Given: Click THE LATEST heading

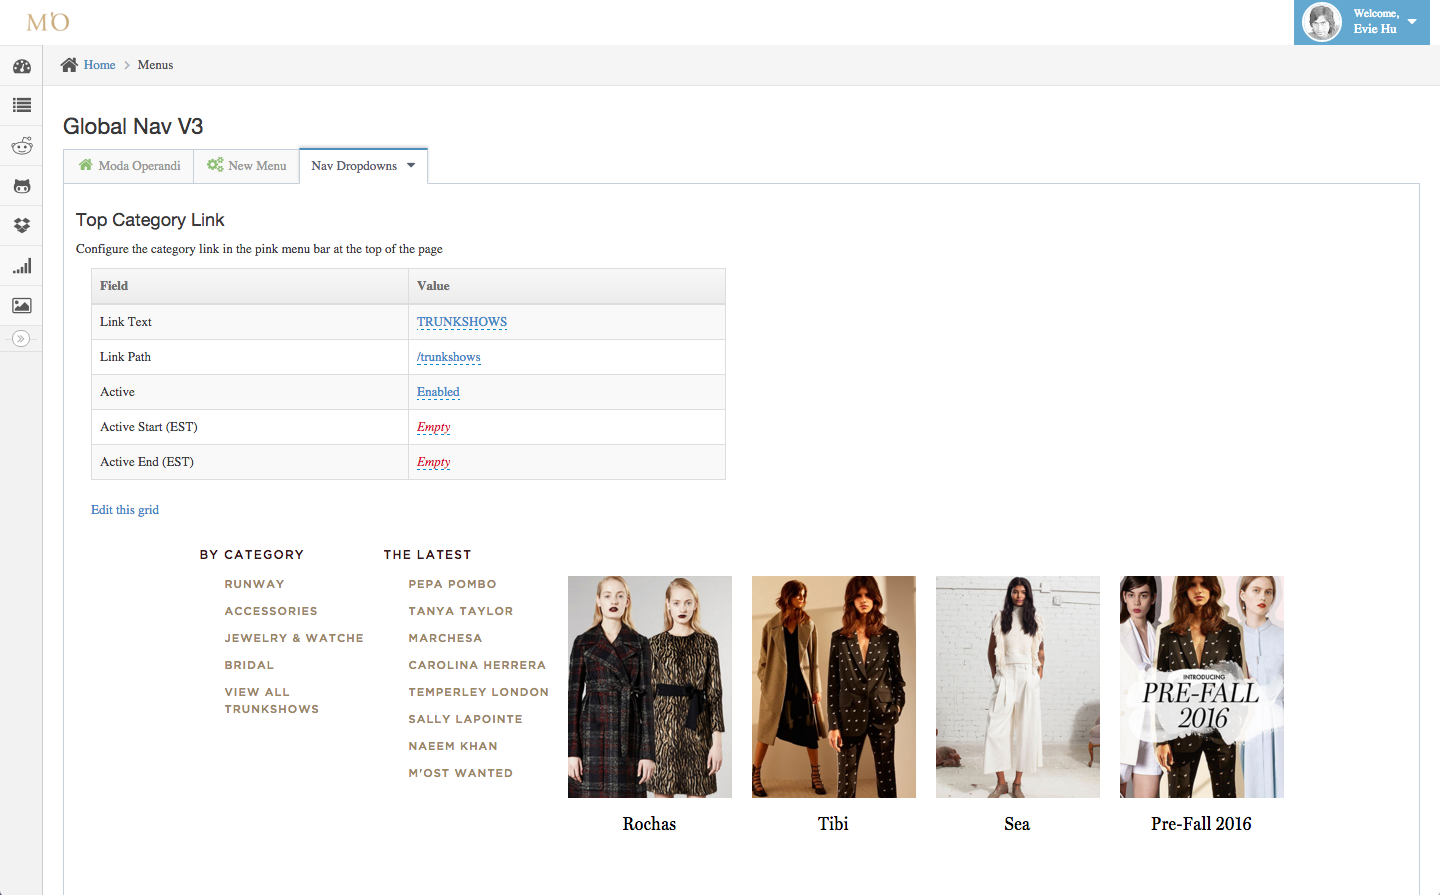Looking at the screenshot, I should click(x=427, y=555).
